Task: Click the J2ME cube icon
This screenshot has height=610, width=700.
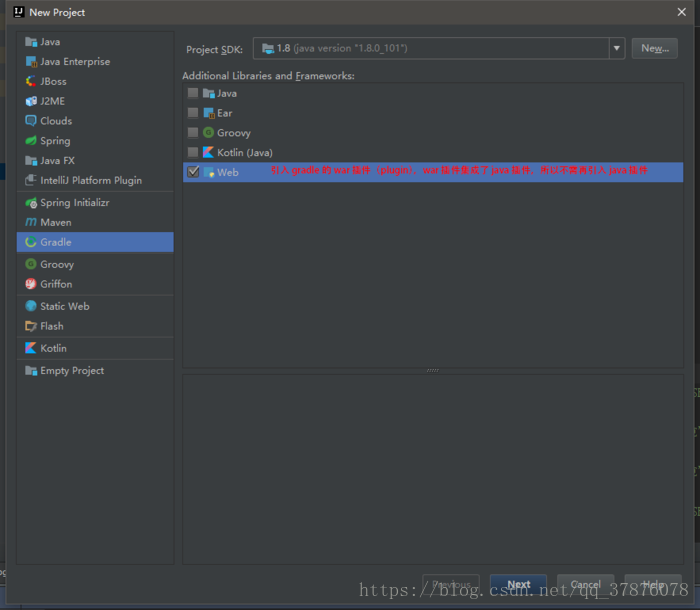Action: coord(31,101)
